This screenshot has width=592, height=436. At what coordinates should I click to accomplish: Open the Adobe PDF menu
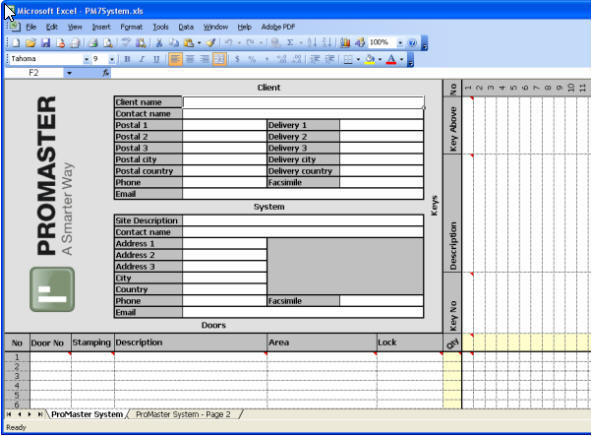click(278, 27)
